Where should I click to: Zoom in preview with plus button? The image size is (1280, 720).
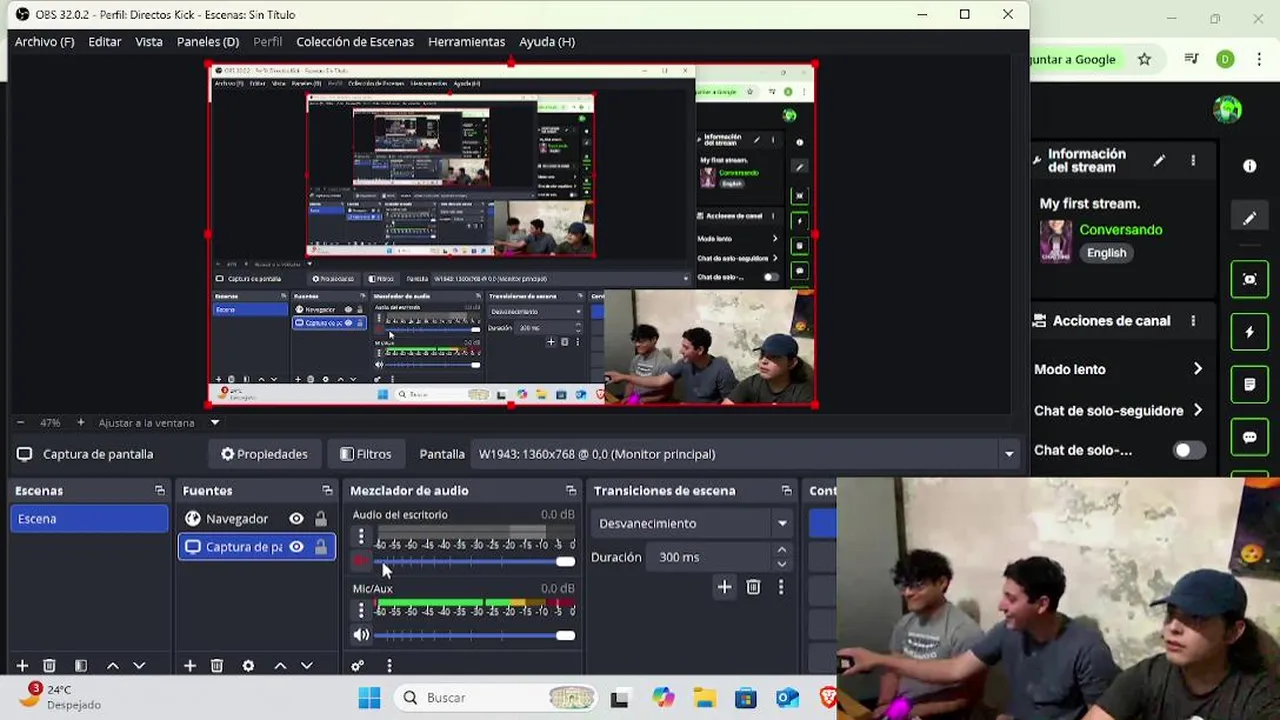pyautogui.click(x=81, y=423)
